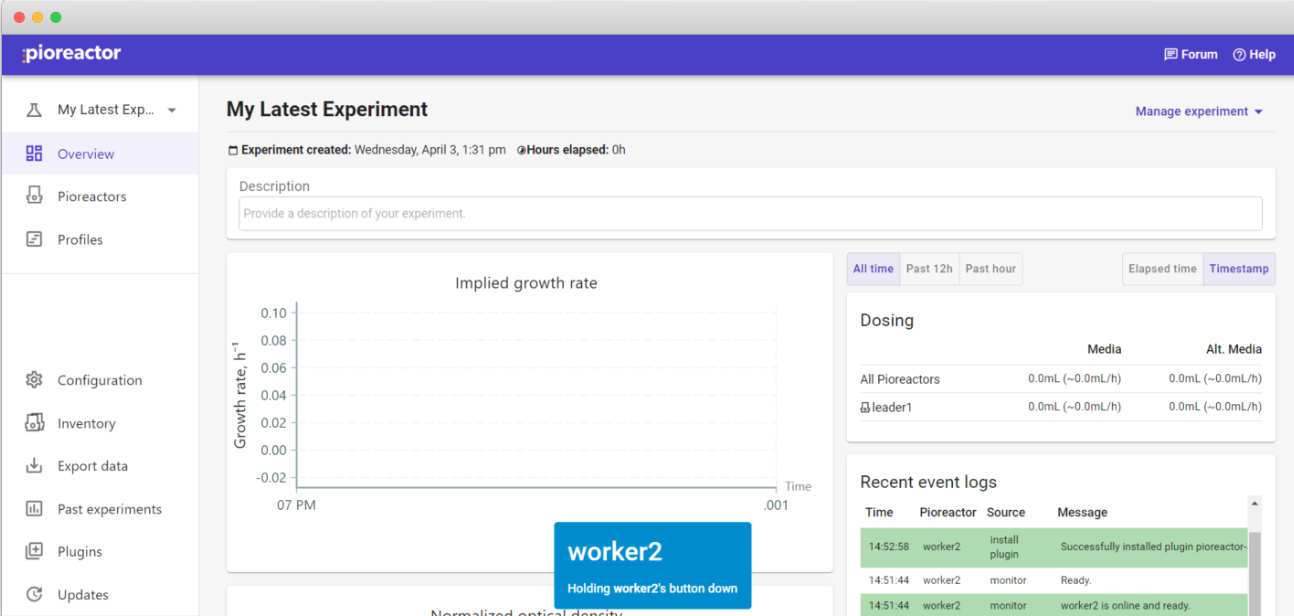Click the Inventory icon in sidebar

point(34,423)
